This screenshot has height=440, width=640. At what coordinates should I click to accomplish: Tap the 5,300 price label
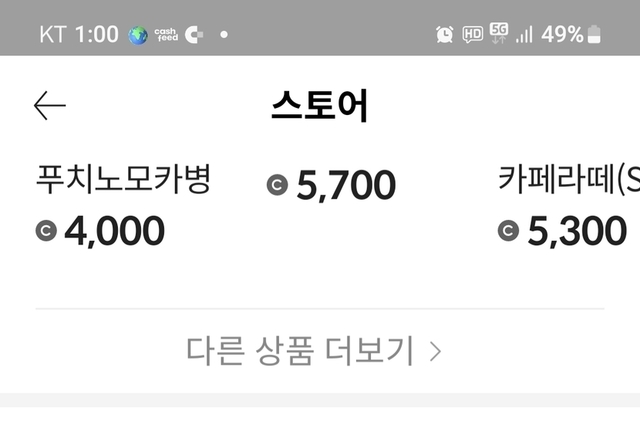coord(576,232)
